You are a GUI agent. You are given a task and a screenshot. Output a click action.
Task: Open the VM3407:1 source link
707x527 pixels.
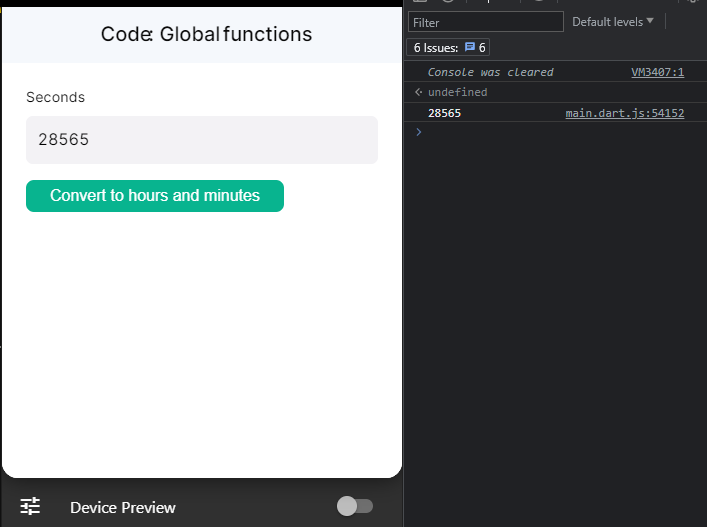point(657,72)
